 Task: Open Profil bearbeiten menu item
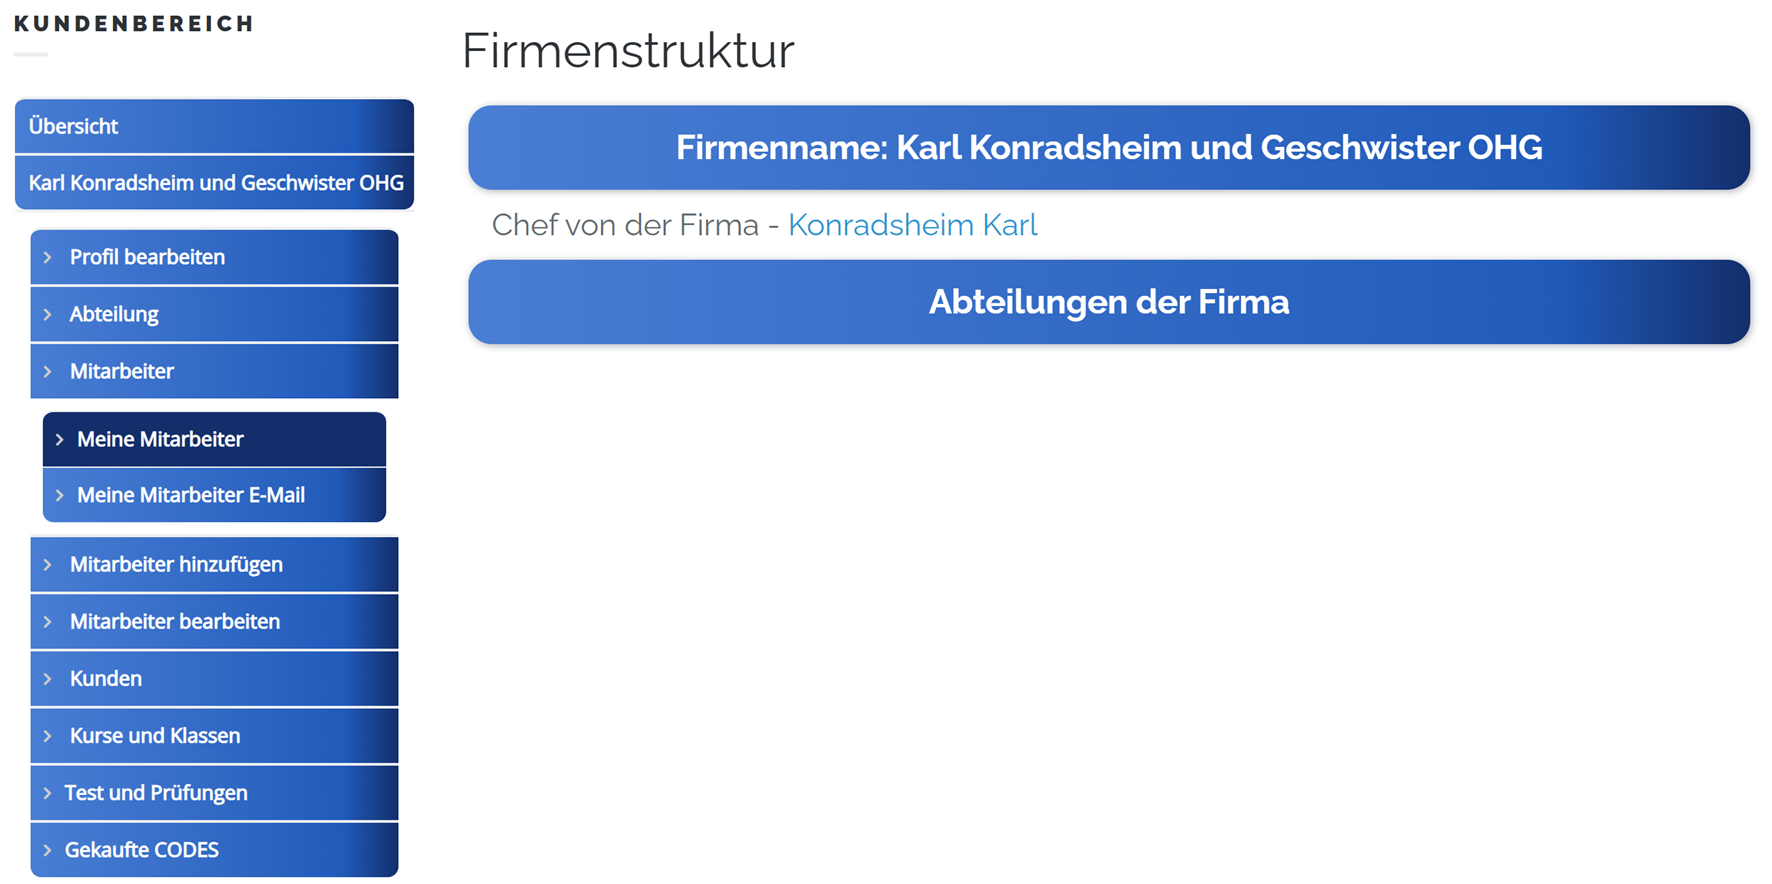click(147, 258)
